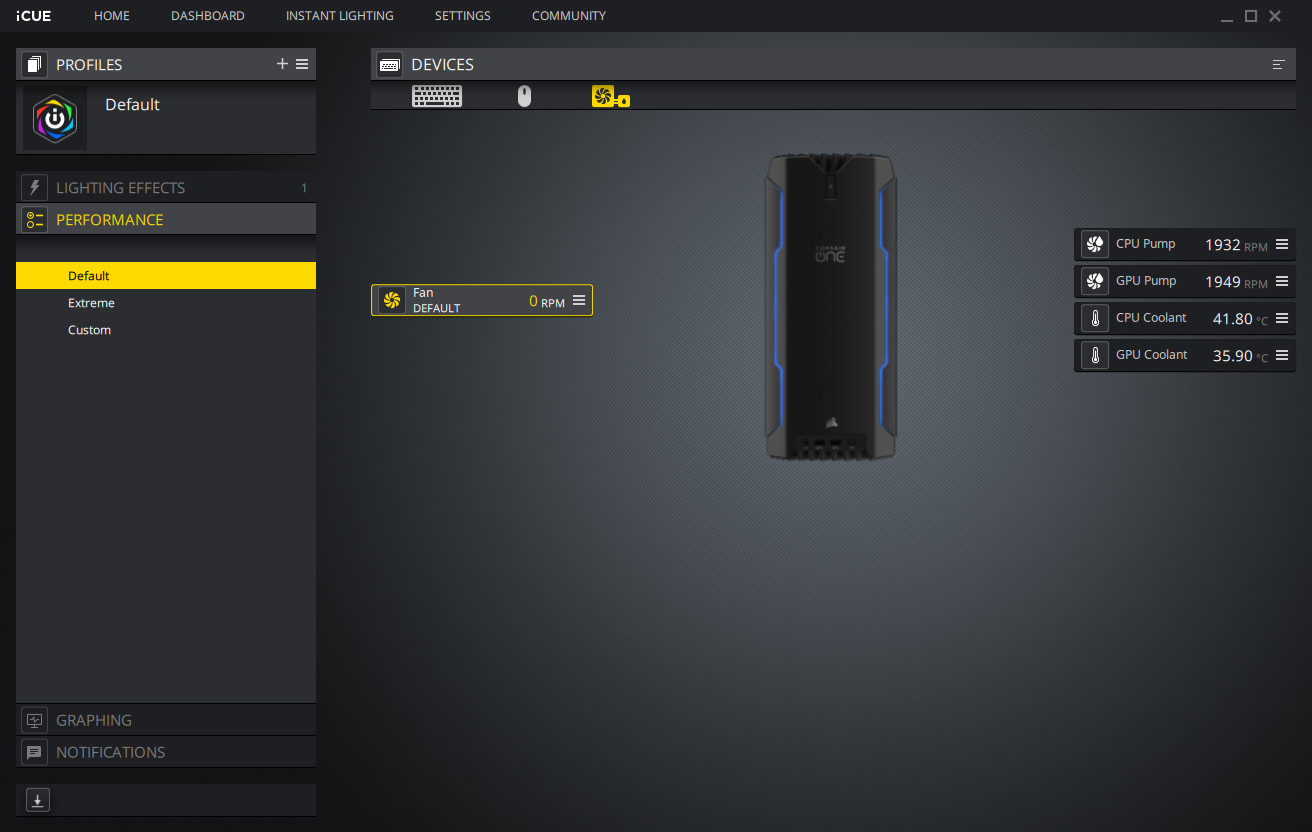Select the Custom performance preset
Viewport: 1312px width, 832px height.
166,330
